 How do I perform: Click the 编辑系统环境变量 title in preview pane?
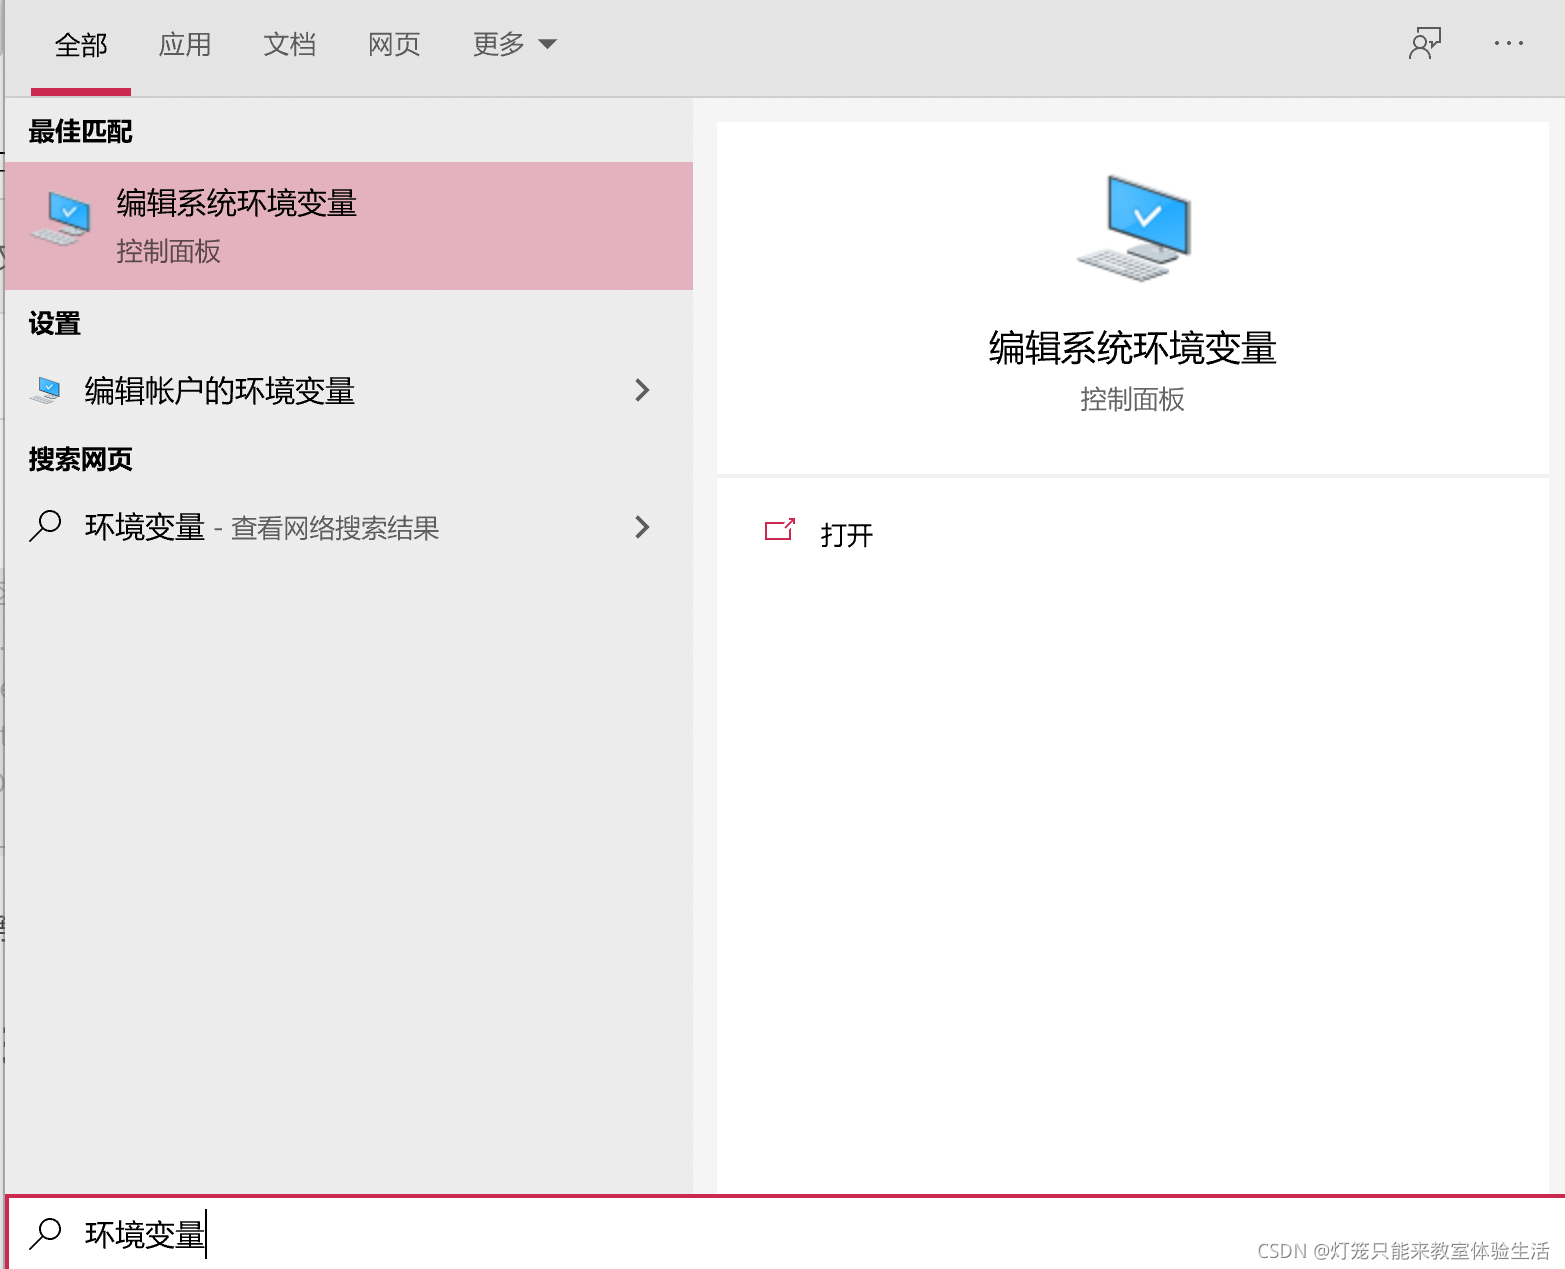(x=1133, y=348)
